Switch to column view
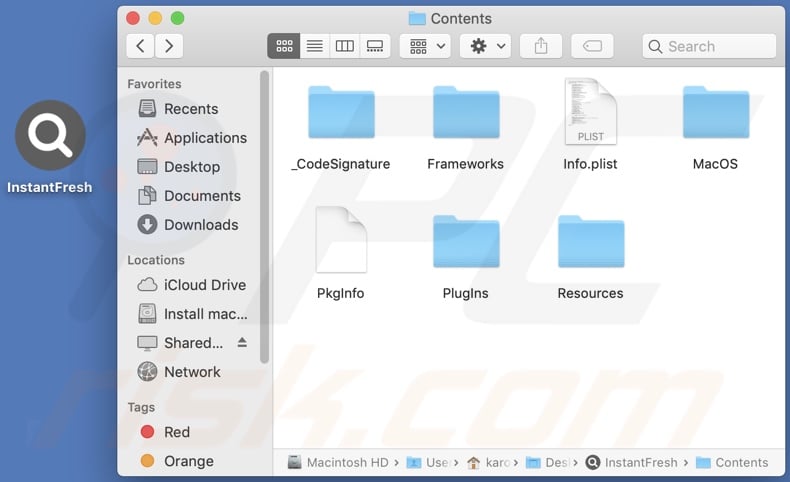 pyautogui.click(x=345, y=46)
